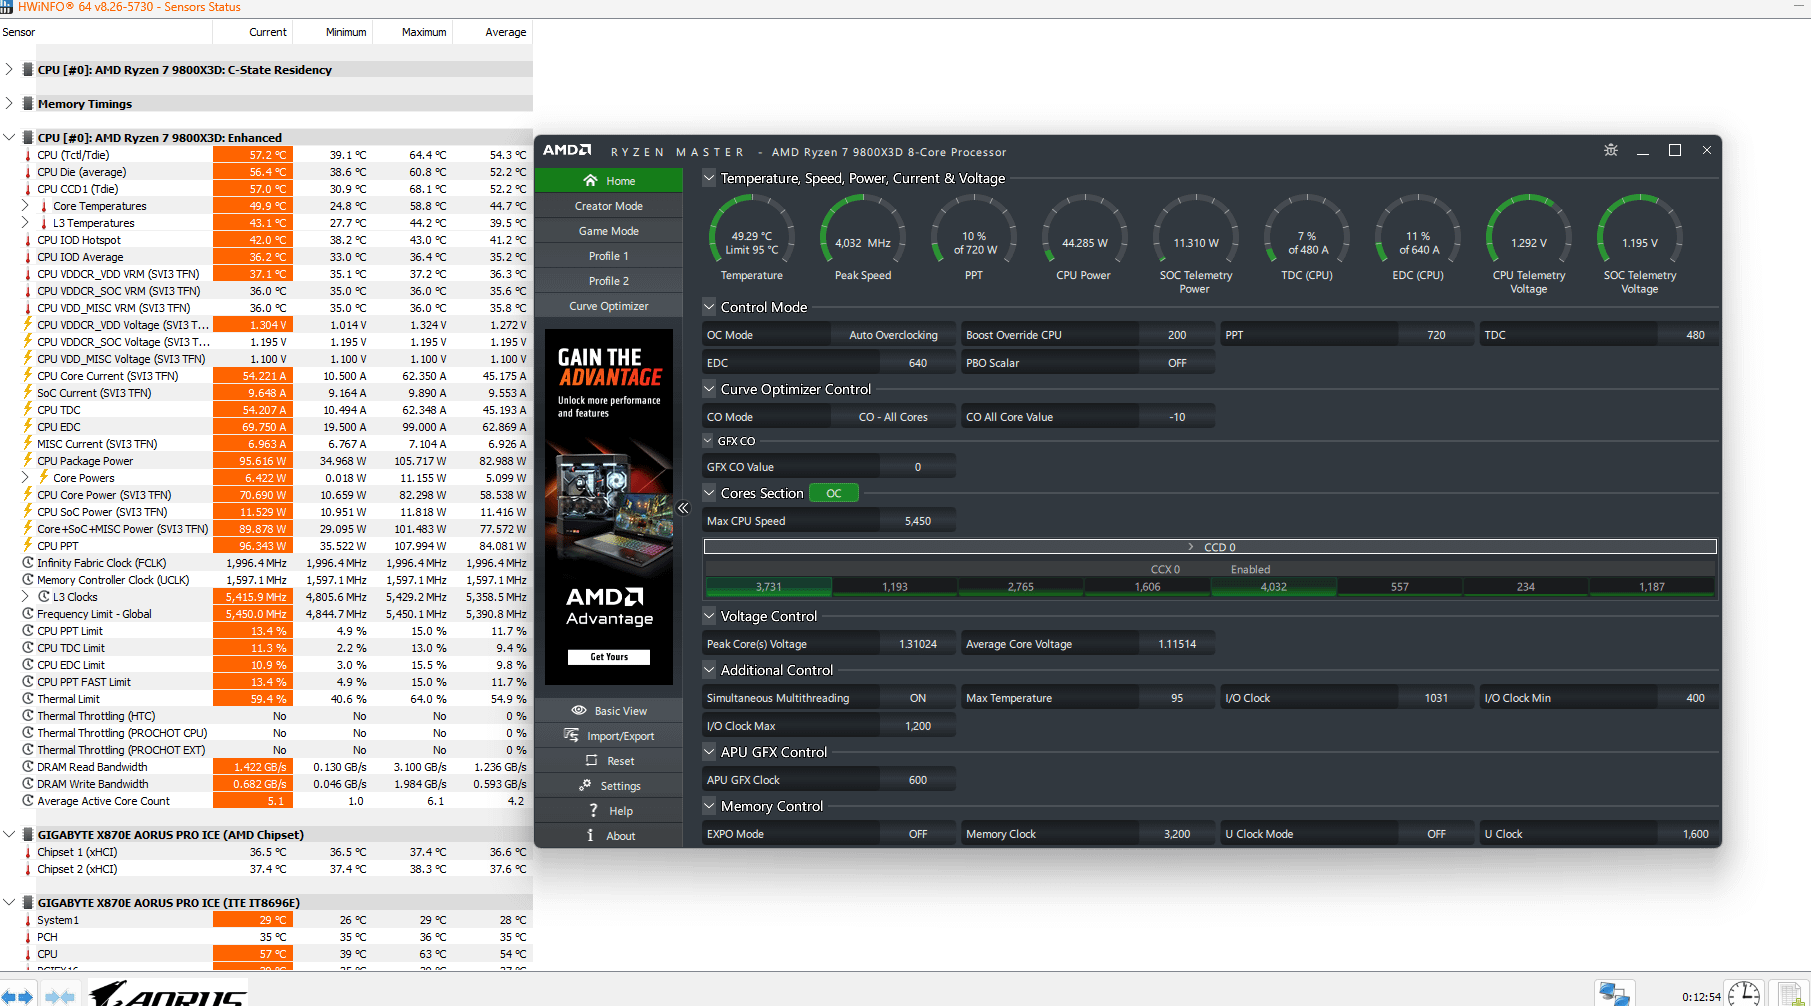
Task: Click the Max CPU Speed value field
Action: point(917,521)
